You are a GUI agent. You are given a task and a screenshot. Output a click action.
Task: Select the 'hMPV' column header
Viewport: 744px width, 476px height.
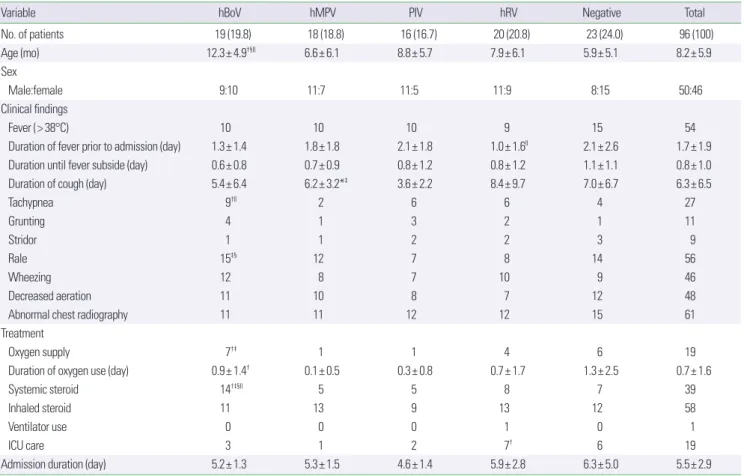pos(323,13)
